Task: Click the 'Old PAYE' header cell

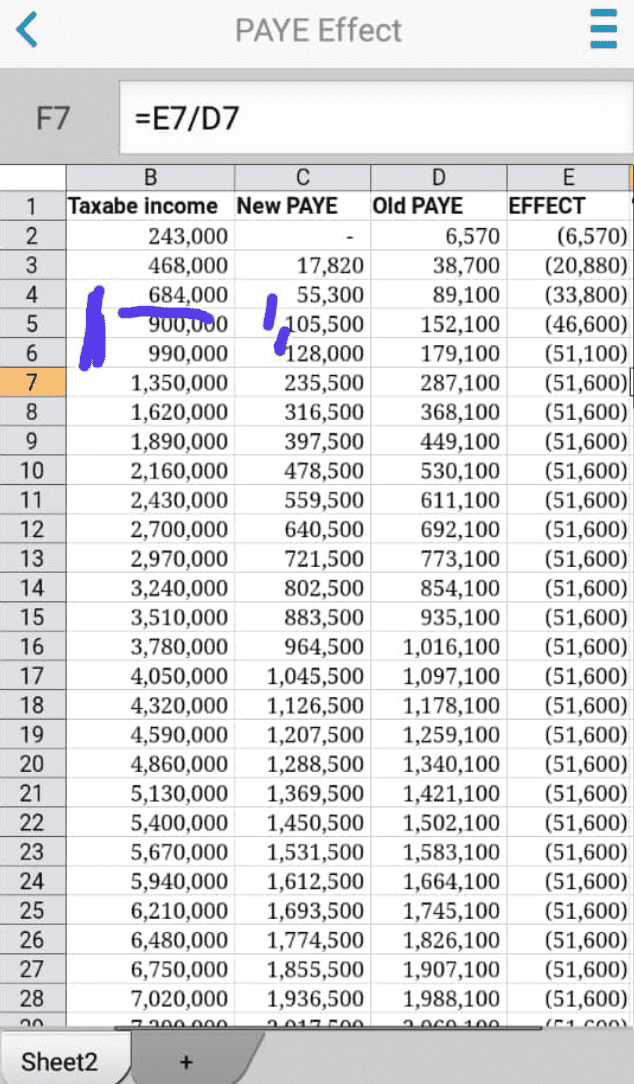Action: point(438,206)
